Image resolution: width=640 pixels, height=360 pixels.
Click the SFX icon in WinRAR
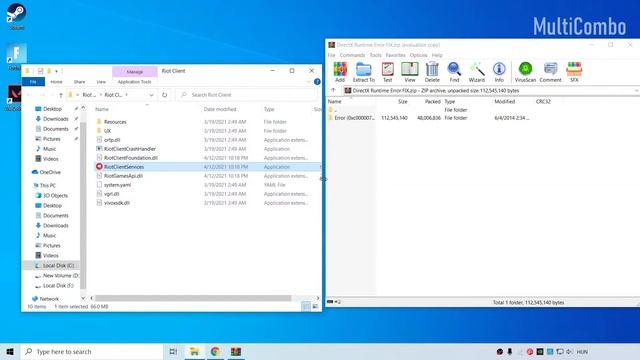pyautogui.click(x=574, y=72)
